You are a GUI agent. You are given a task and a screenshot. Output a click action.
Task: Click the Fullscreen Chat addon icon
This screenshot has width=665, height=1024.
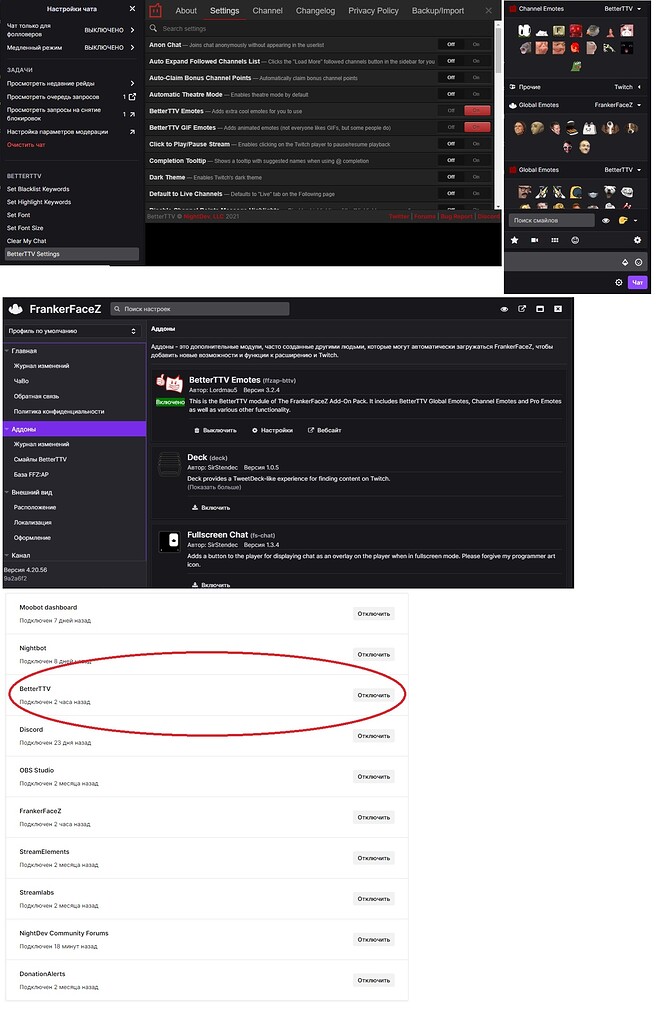point(170,541)
